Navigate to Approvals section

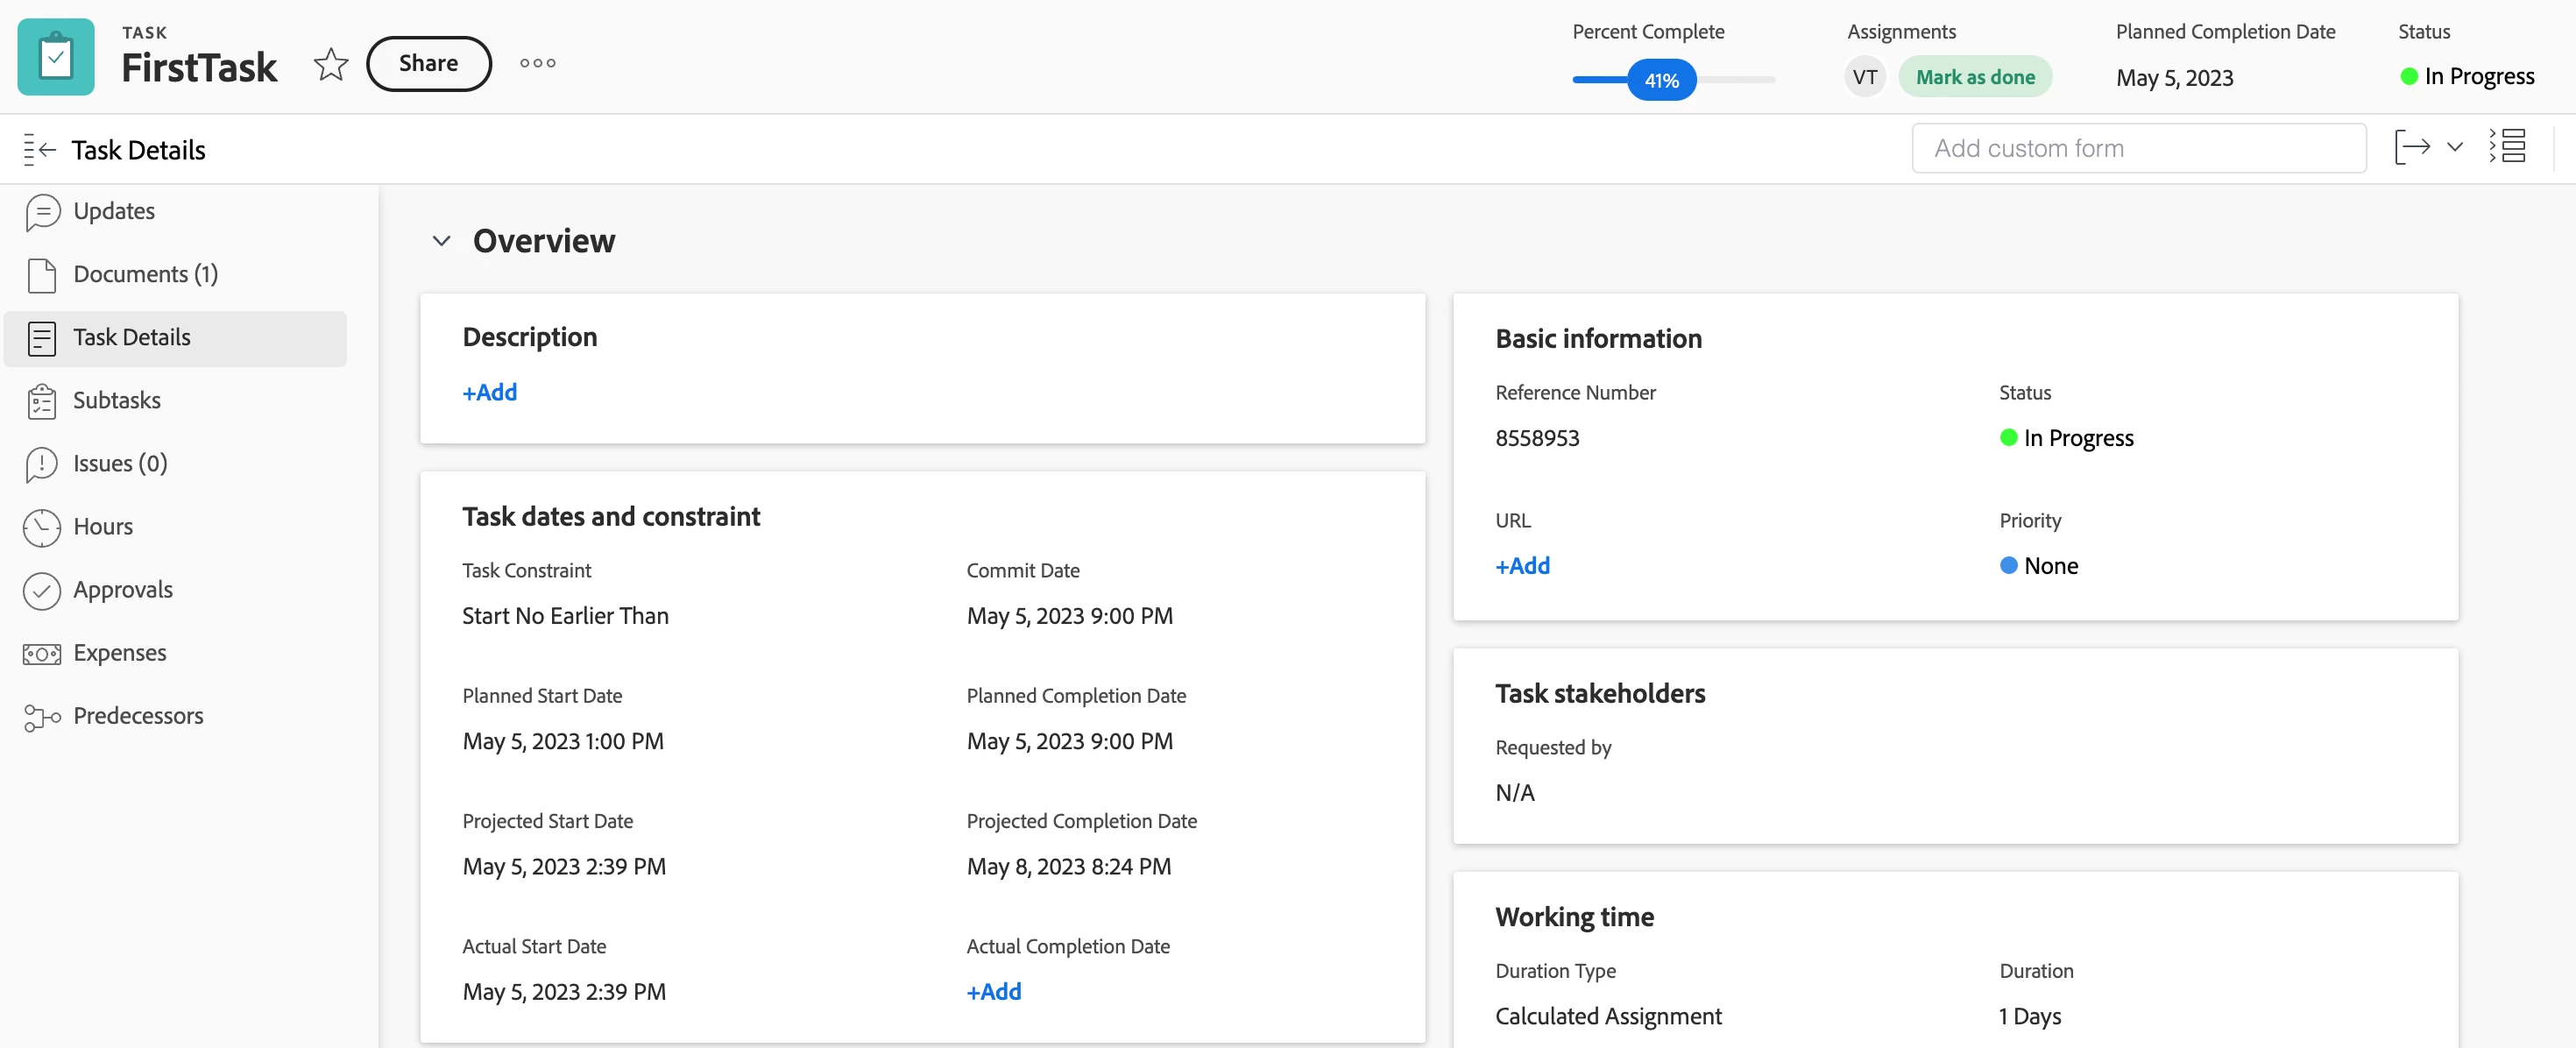tap(122, 589)
